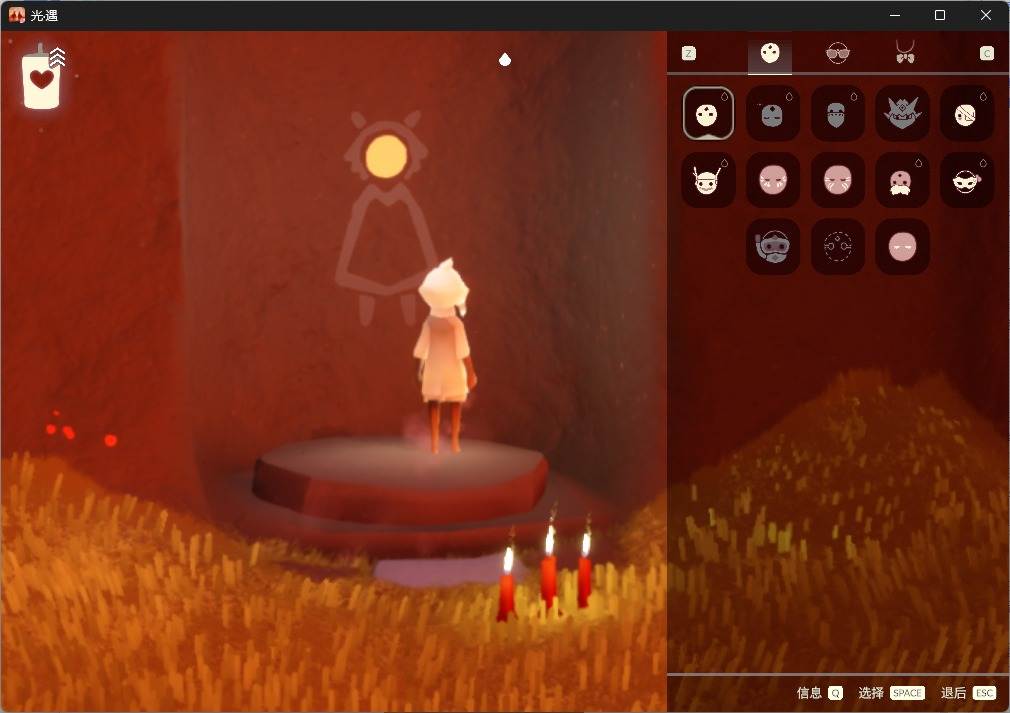Image resolution: width=1010 pixels, height=713 pixels.
Task: Pick the grey ninja face-covering mask
Action: [837, 114]
